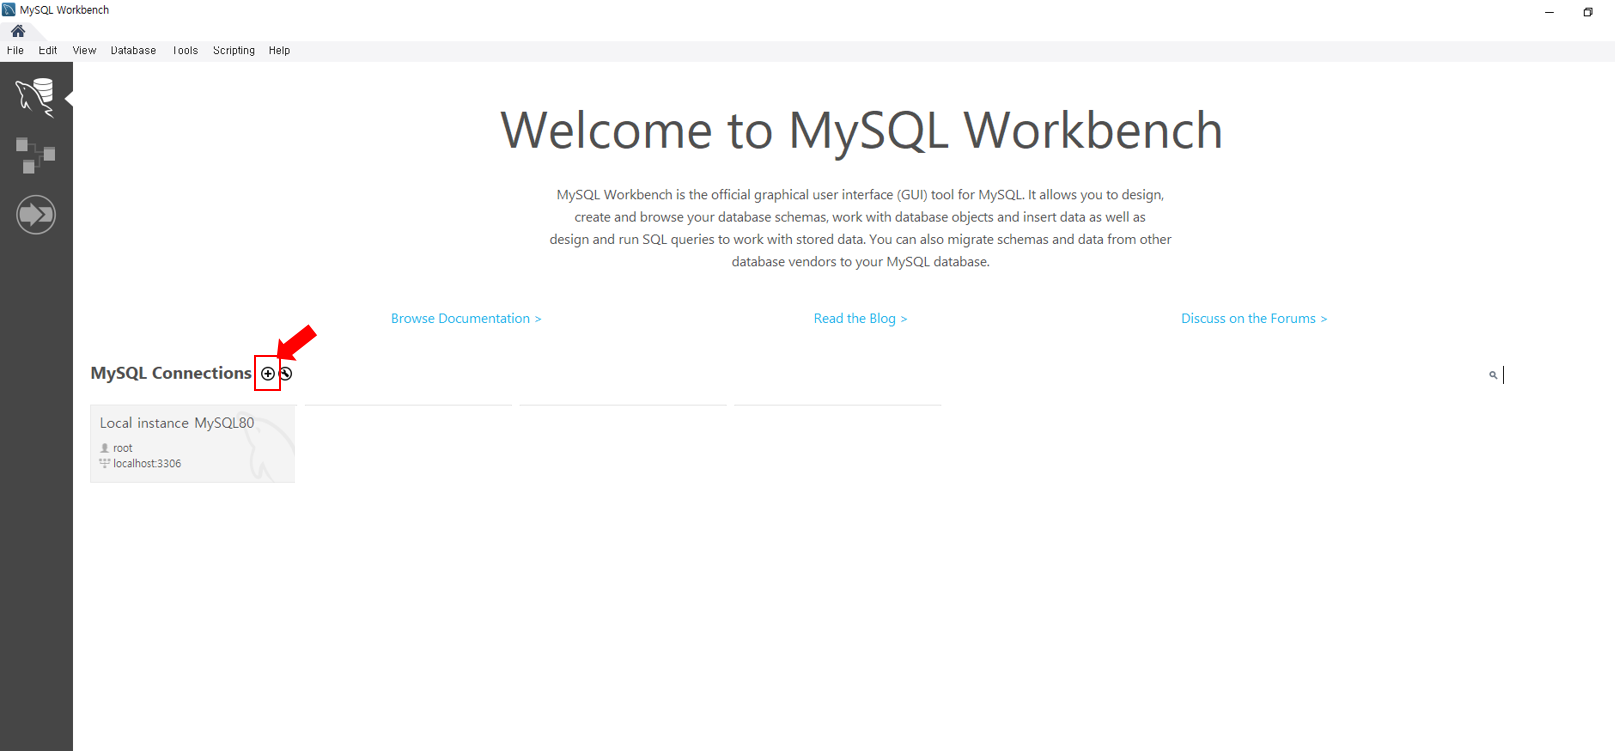Restore down the MySQL Workbench window
This screenshot has height=751, width=1615.
click(x=1587, y=12)
